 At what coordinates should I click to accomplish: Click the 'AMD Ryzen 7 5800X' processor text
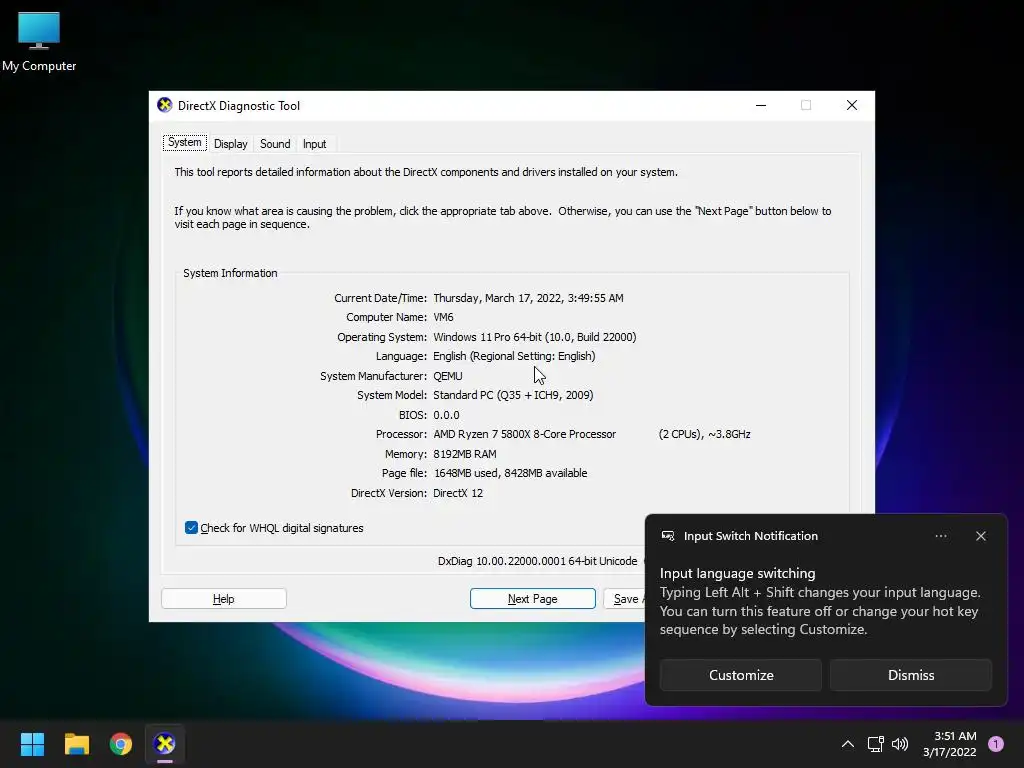[482, 434]
